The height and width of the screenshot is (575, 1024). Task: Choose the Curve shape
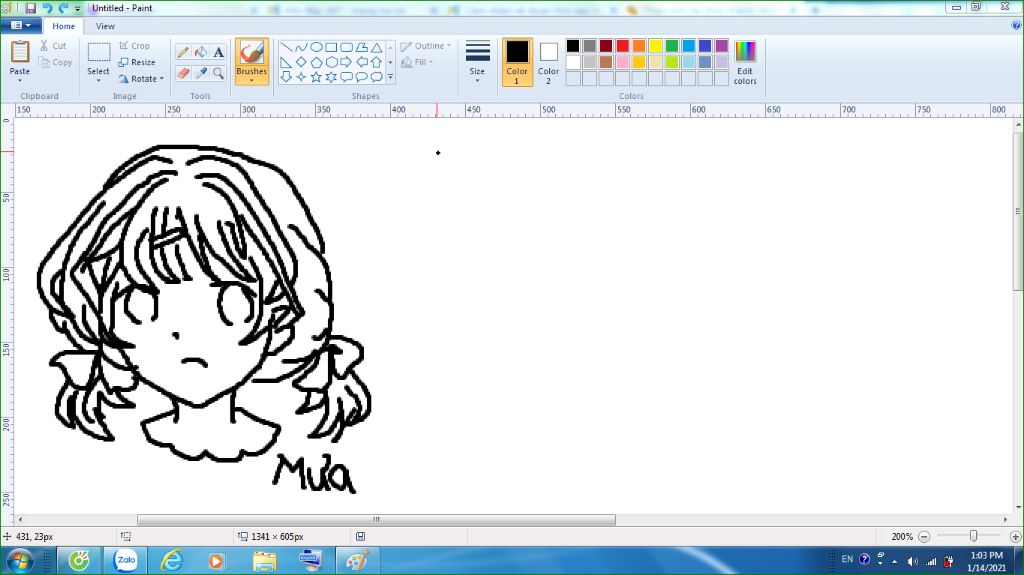[x=301, y=47]
